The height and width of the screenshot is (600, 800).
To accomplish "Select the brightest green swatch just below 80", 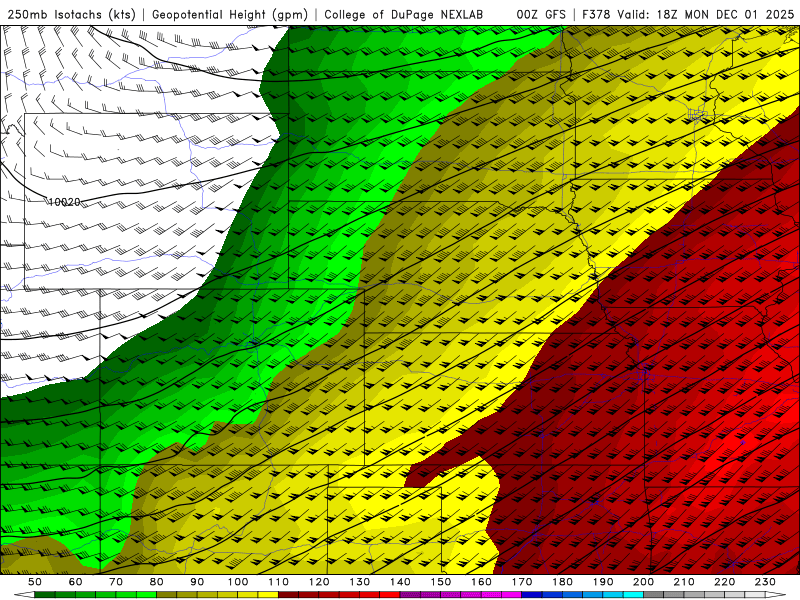I will pos(146,594).
